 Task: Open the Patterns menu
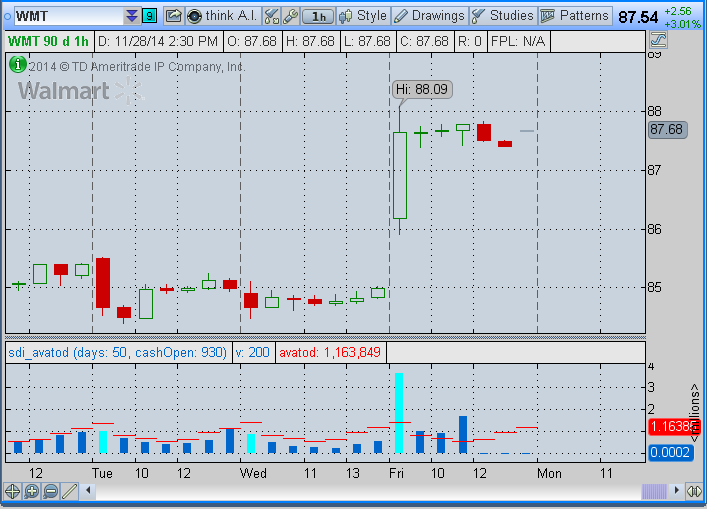pyautogui.click(x=575, y=16)
